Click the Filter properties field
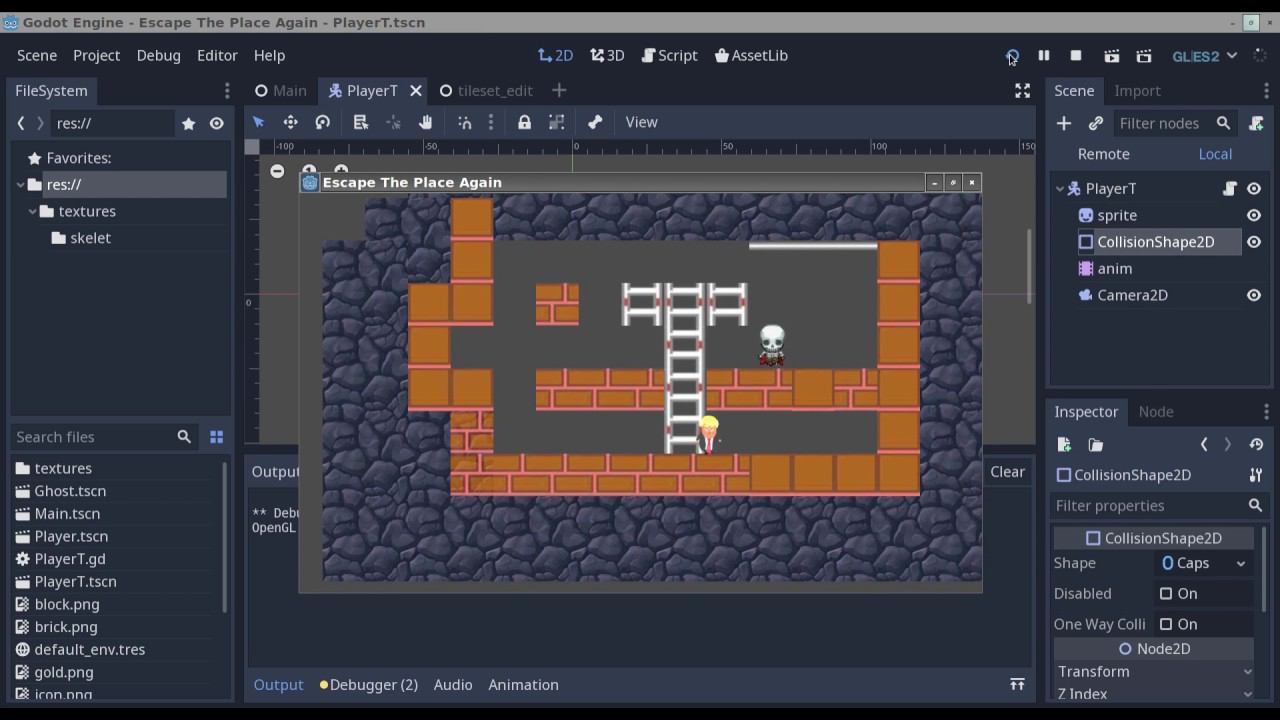The height and width of the screenshot is (720, 1280). click(x=1160, y=506)
